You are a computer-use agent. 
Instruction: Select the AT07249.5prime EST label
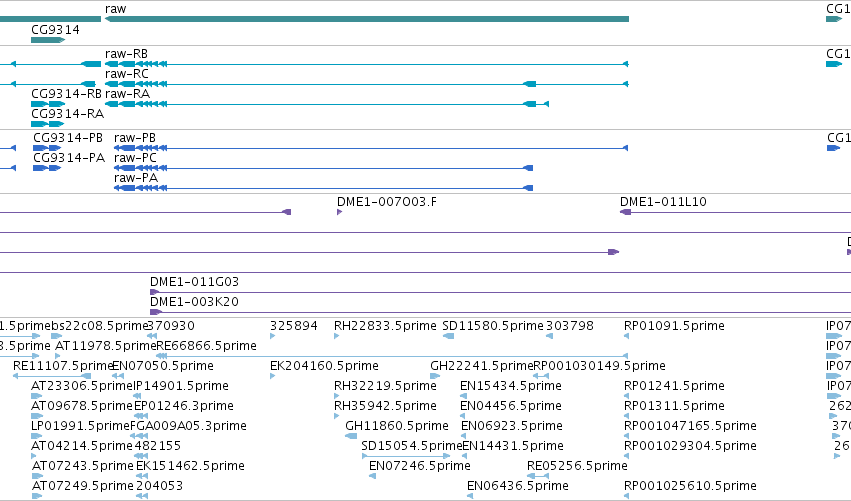point(82,486)
